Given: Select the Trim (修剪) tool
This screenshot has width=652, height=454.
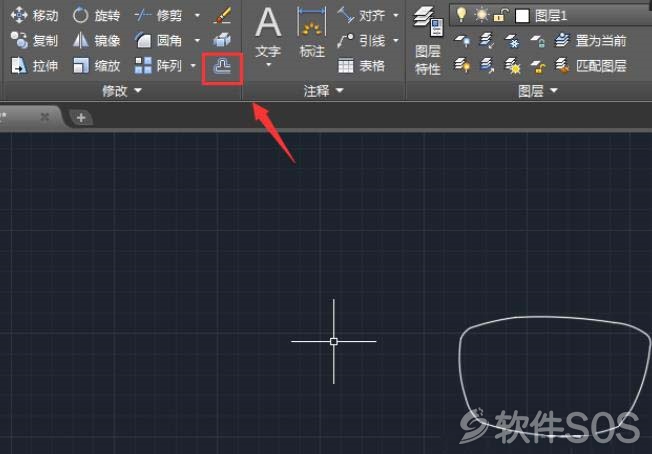Looking at the screenshot, I should (158, 16).
